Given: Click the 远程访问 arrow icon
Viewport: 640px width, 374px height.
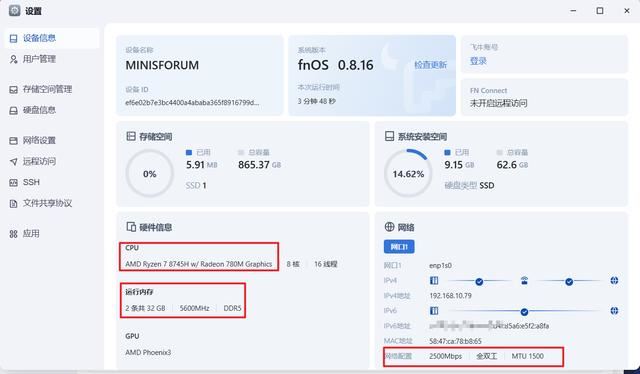Looking at the screenshot, I should point(13,161).
